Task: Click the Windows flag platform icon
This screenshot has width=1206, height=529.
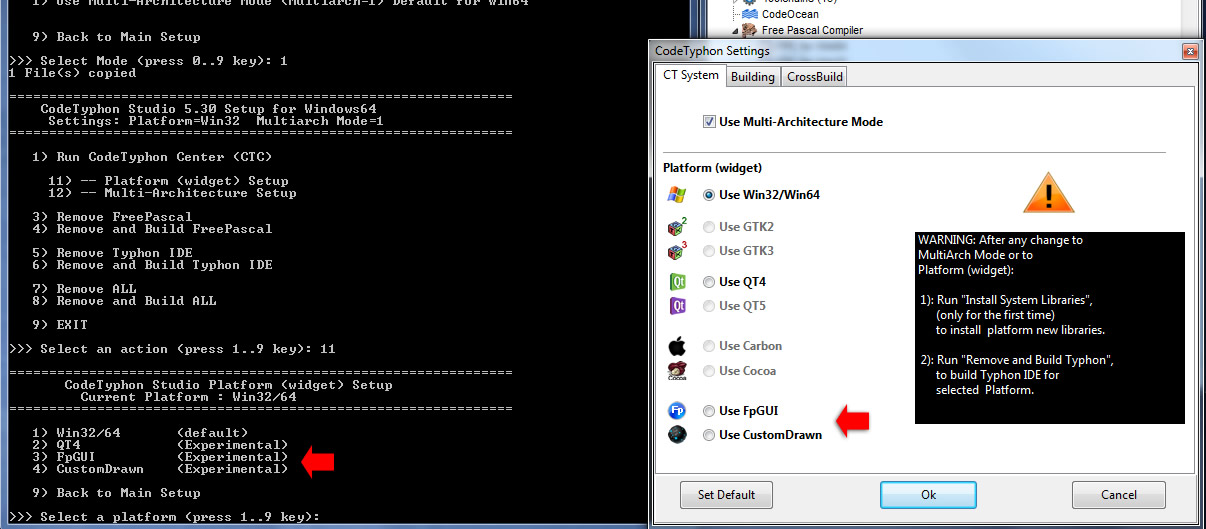Action: (677, 195)
